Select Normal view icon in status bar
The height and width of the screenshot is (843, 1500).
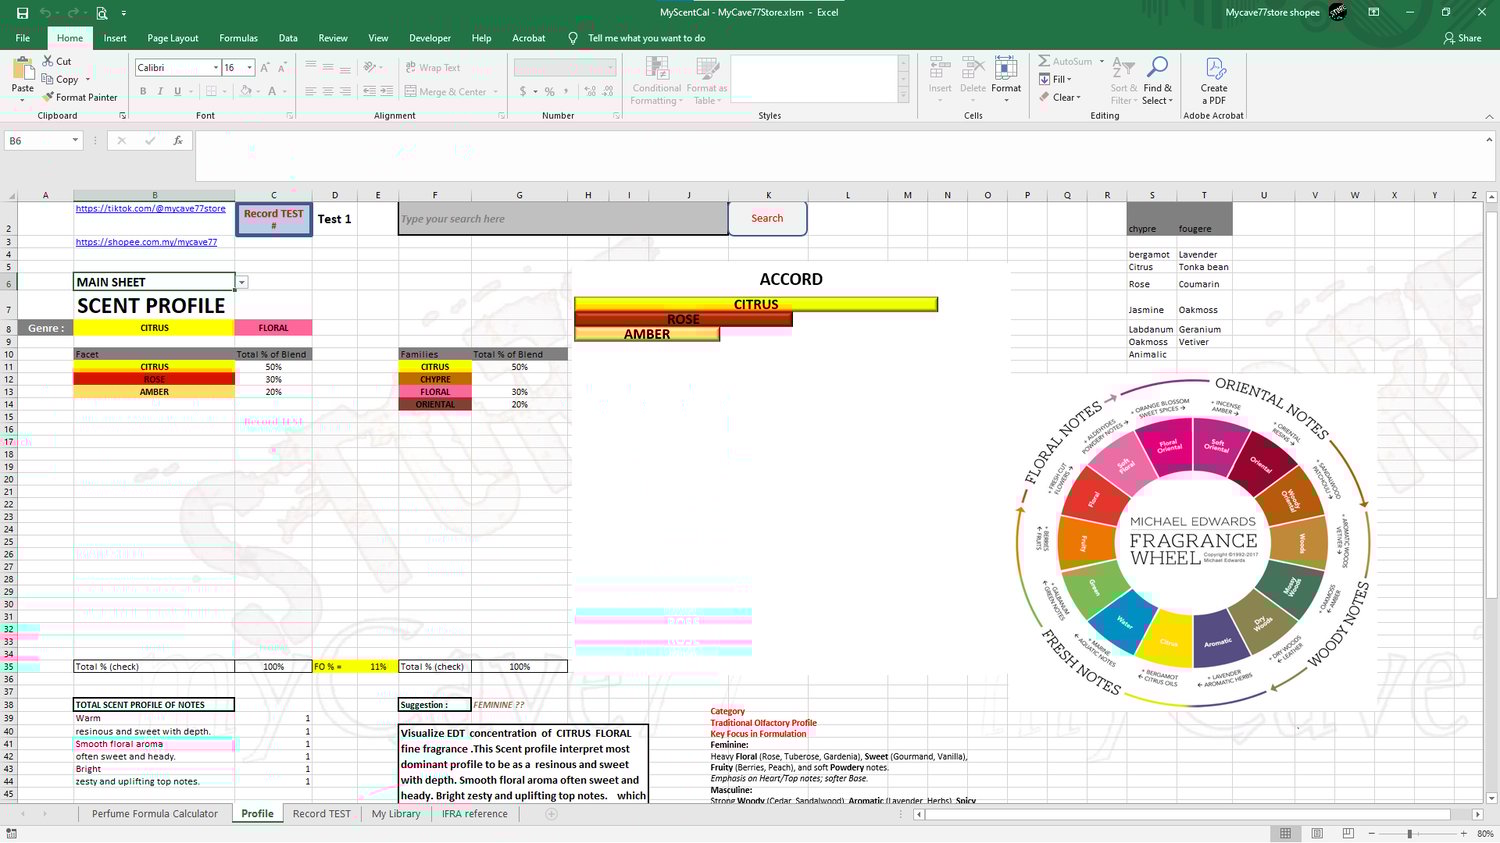tap(1286, 833)
